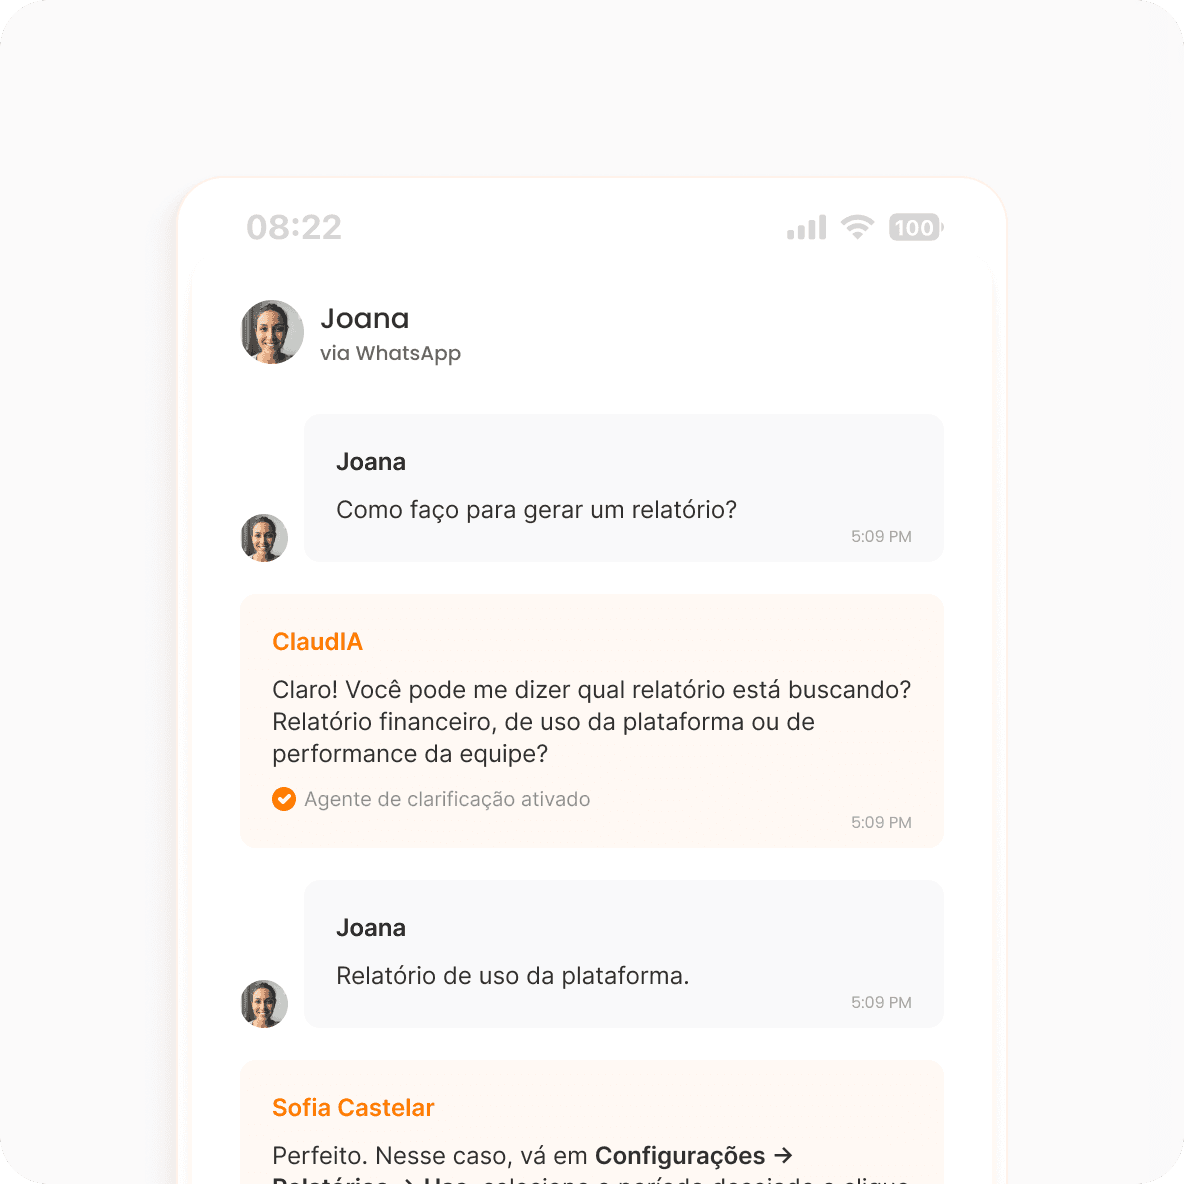Viewport: 1184px width, 1184px height.
Task: Select the Relatório de uso da plataforma message
Action: coord(513,976)
